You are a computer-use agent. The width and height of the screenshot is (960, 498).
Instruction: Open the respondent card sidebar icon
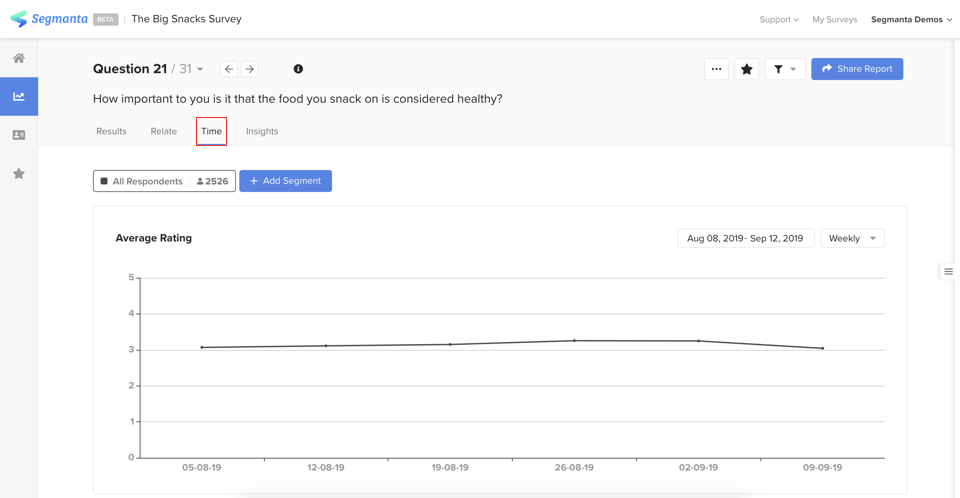click(x=19, y=135)
